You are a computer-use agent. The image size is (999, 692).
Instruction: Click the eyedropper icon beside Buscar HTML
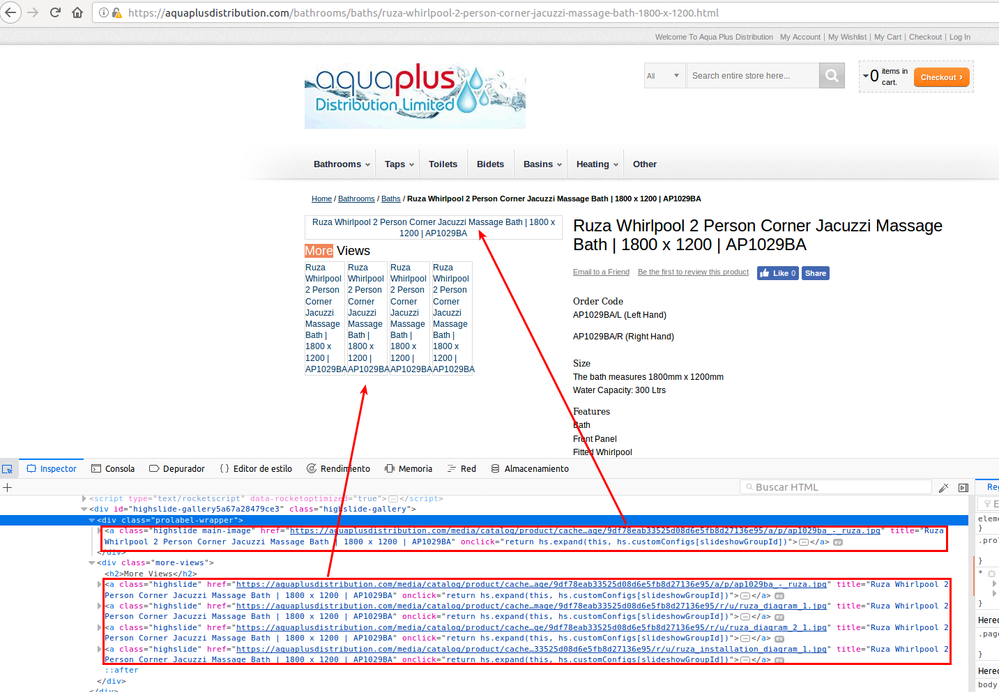pyautogui.click(x=943, y=488)
